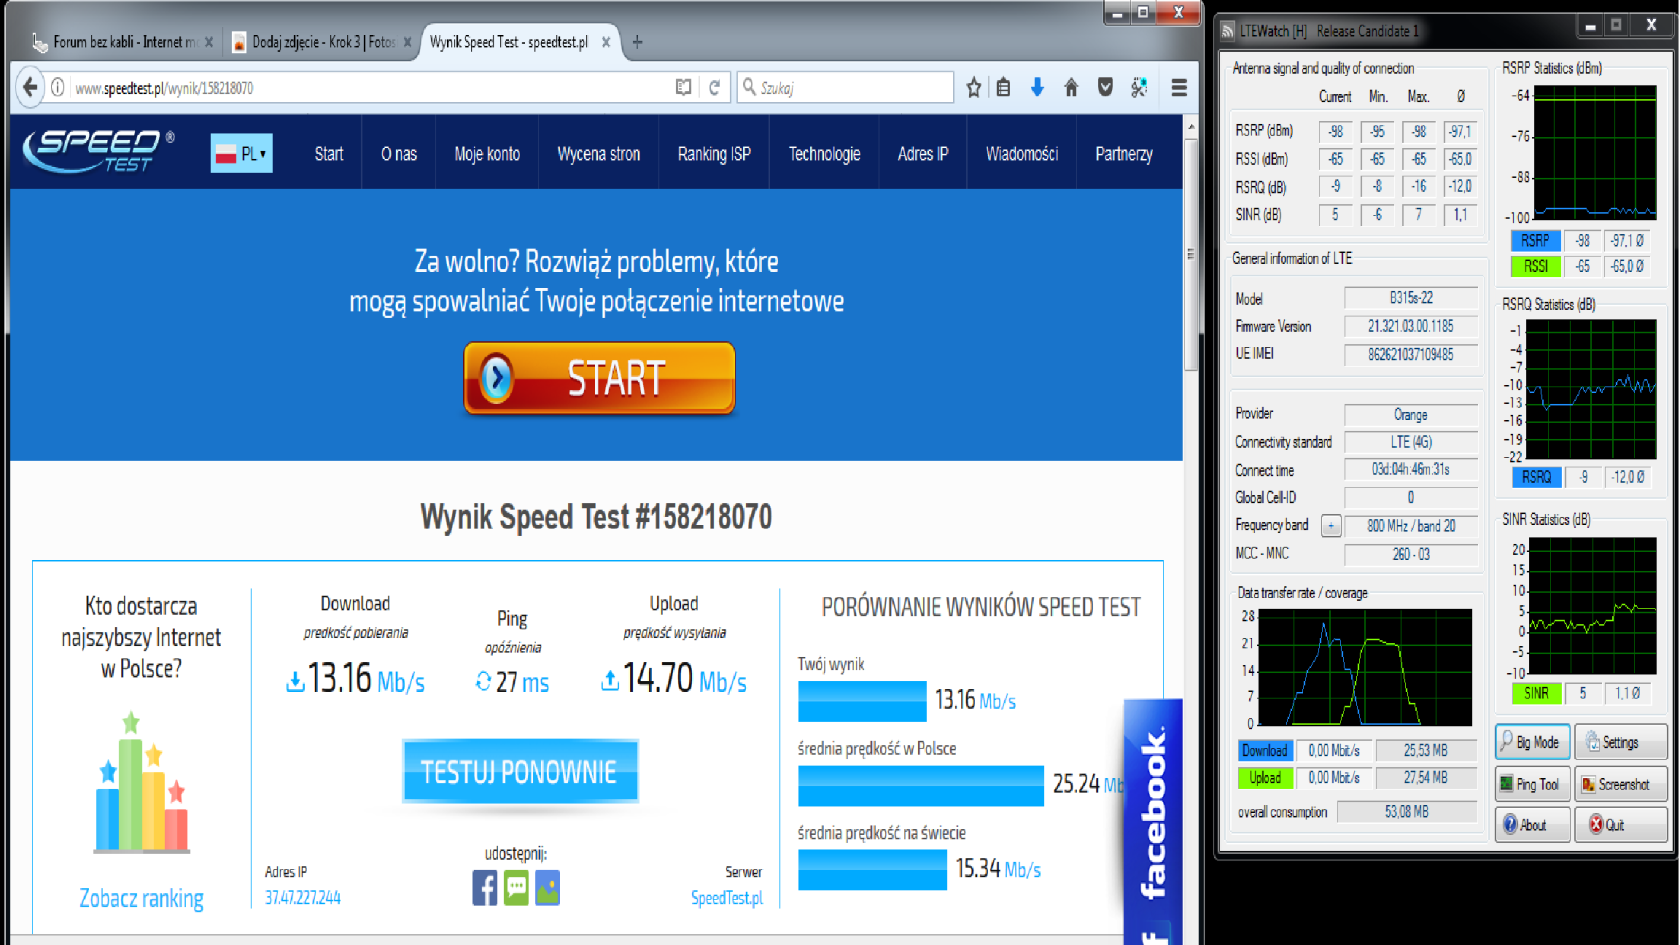This screenshot has height=945, width=1680.
Task: Click overall consumption 53,08 MB
Action: tap(1406, 811)
